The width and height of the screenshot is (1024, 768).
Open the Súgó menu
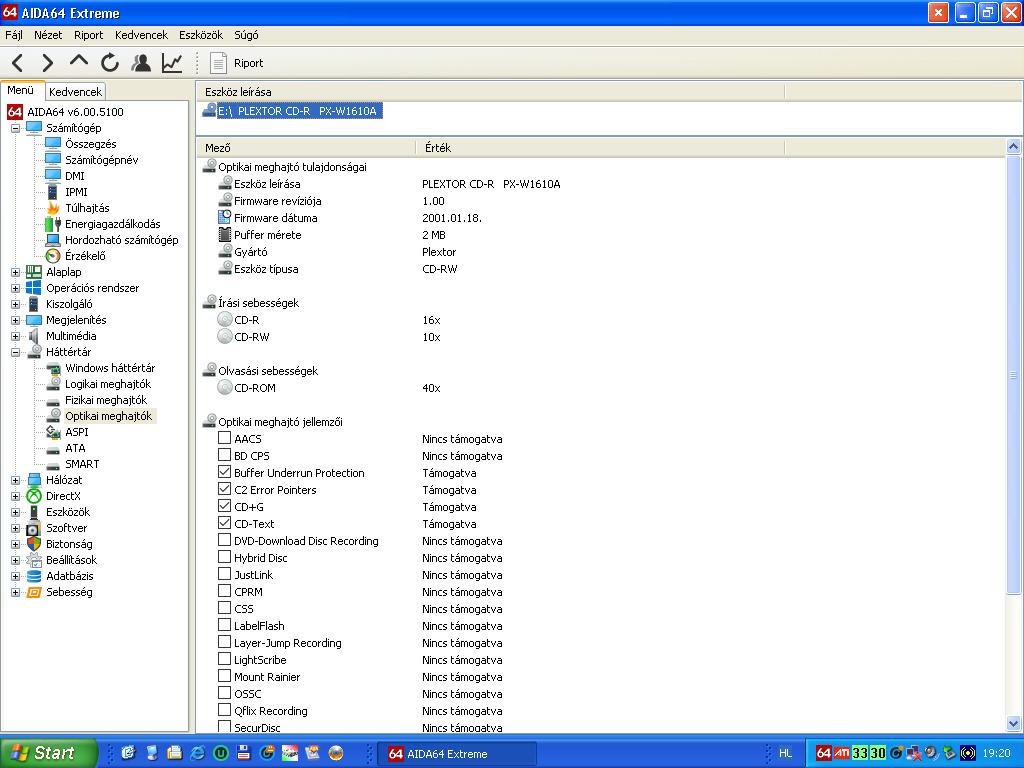246,35
